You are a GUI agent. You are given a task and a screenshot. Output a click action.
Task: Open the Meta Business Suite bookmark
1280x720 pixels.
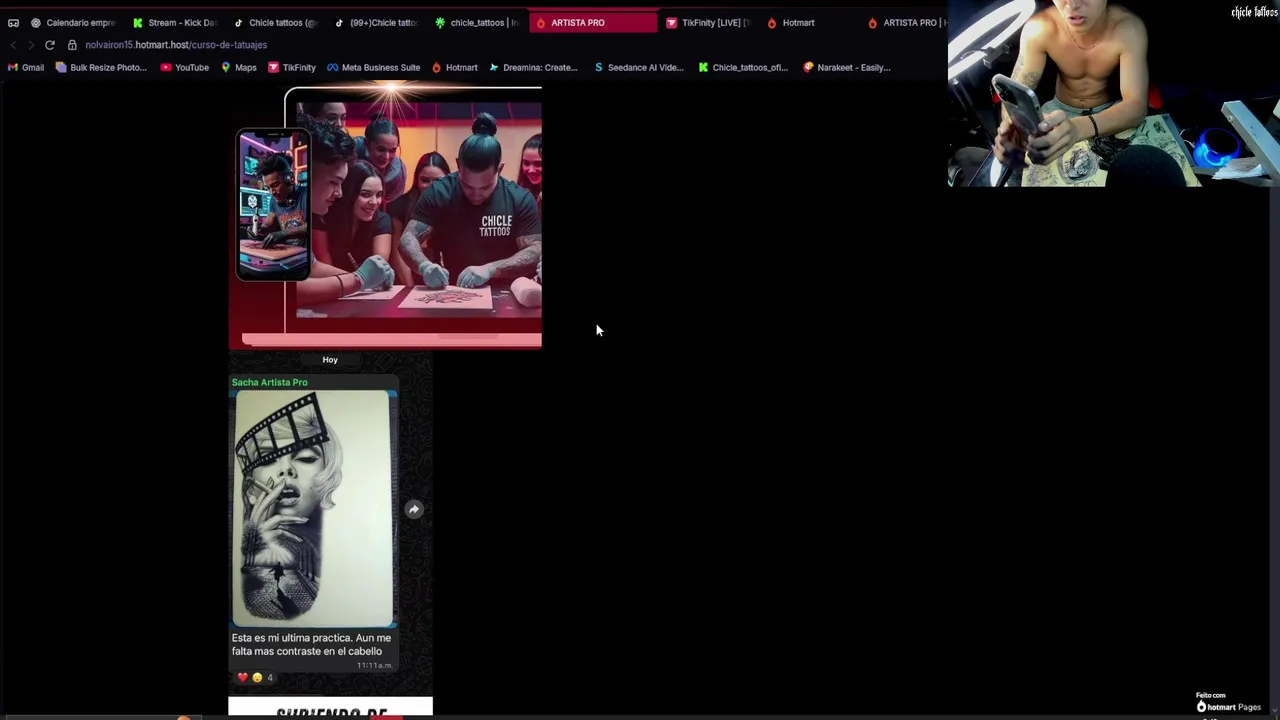tap(373, 67)
